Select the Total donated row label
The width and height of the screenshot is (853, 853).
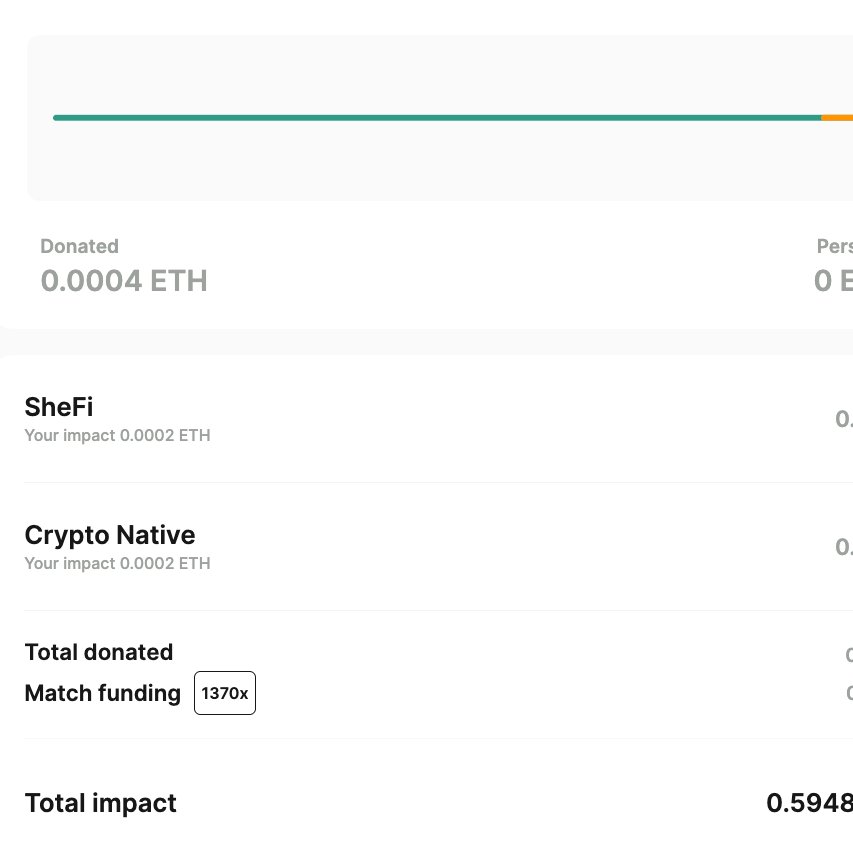coord(99,652)
